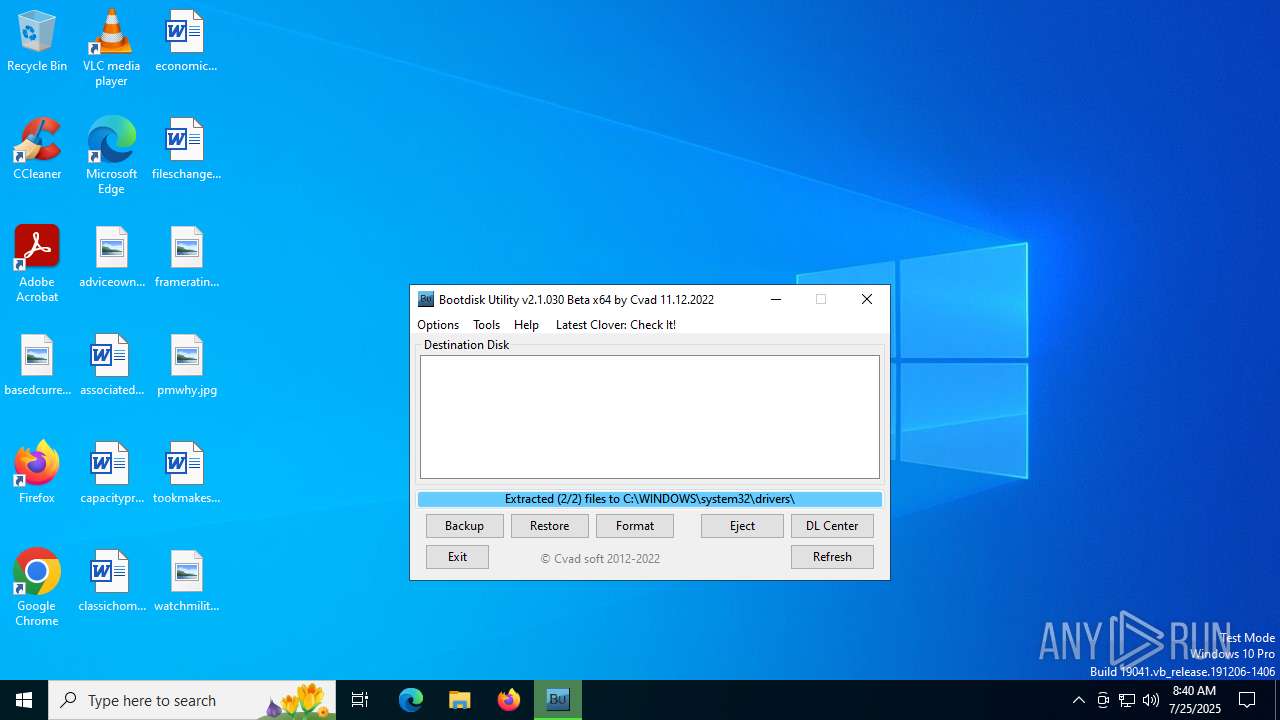Select the tookmakes... Word document icon
Screen dimensions: 1280x720
tap(186, 473)
